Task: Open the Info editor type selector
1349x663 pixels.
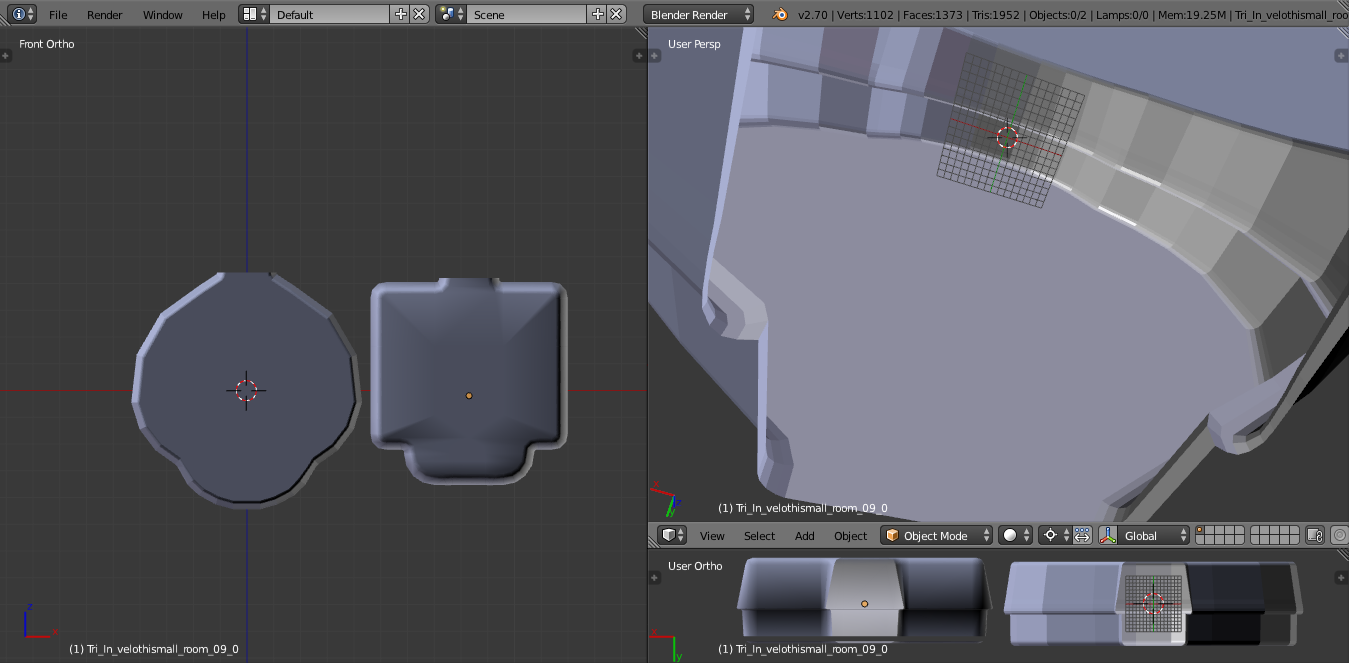Action: pyautogui.click(x=23, y=15)
